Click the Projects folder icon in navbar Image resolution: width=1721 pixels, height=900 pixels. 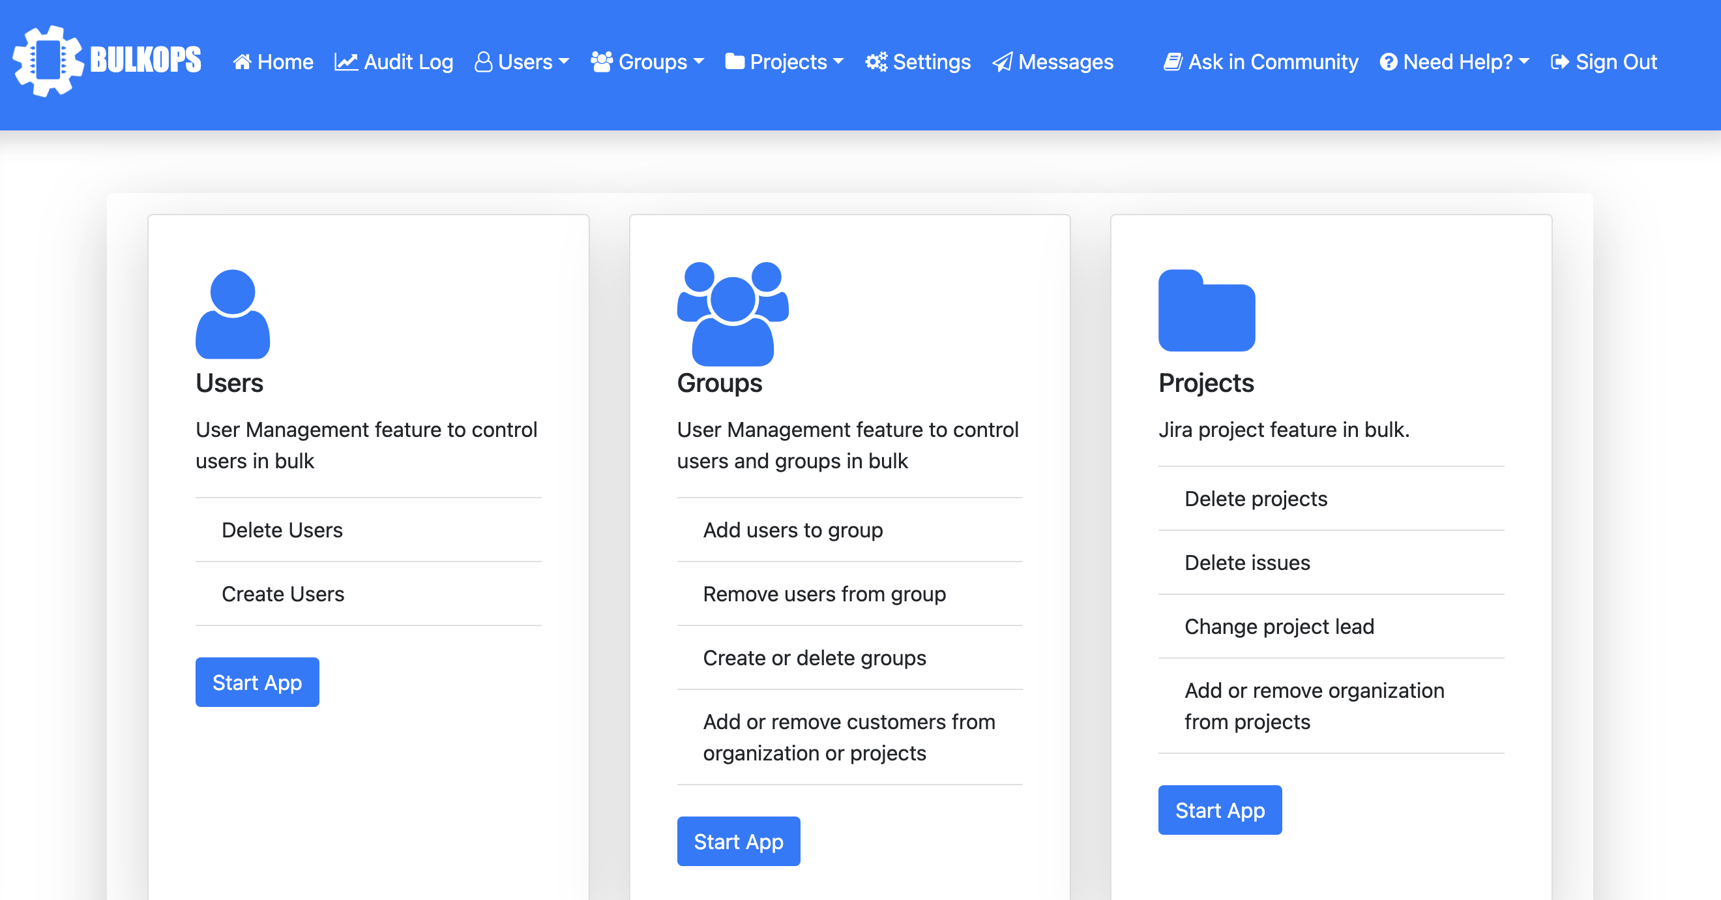pyautogui.click(x=735, y=62)
